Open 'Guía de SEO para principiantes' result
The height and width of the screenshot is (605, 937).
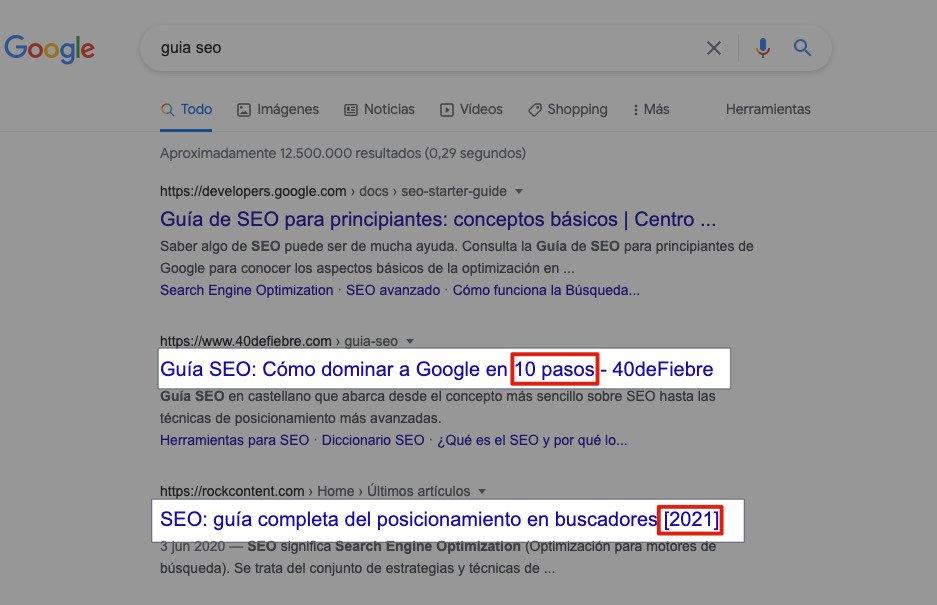click(437, 219)
